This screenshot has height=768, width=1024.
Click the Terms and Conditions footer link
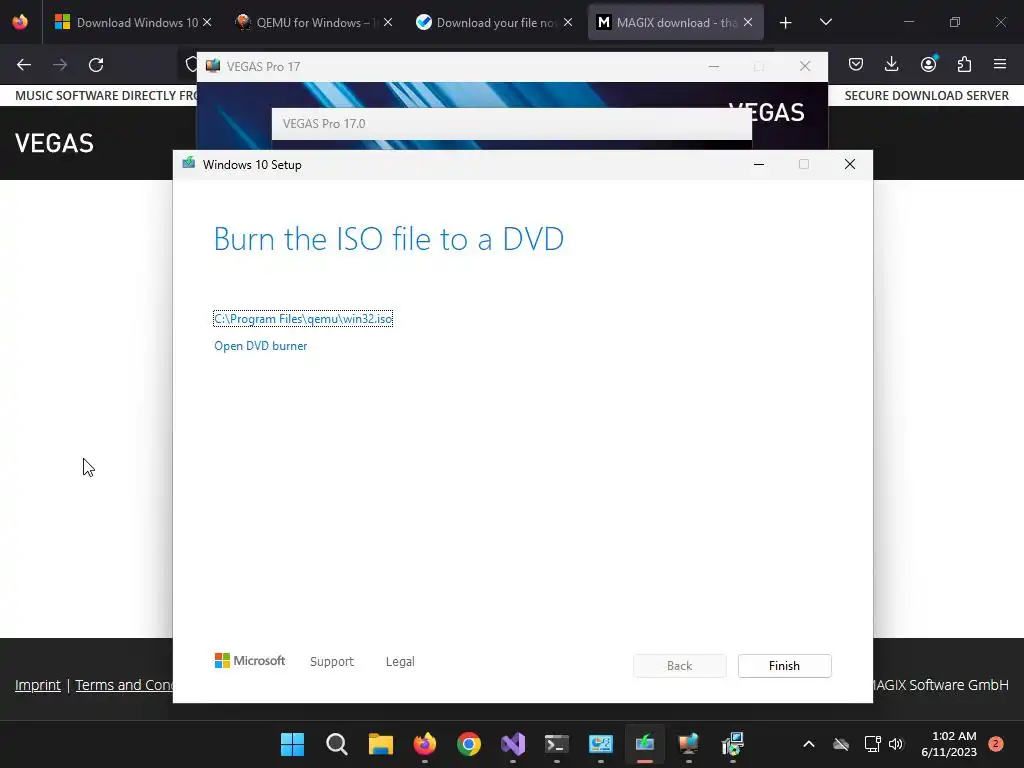click(x=124, y=685)
